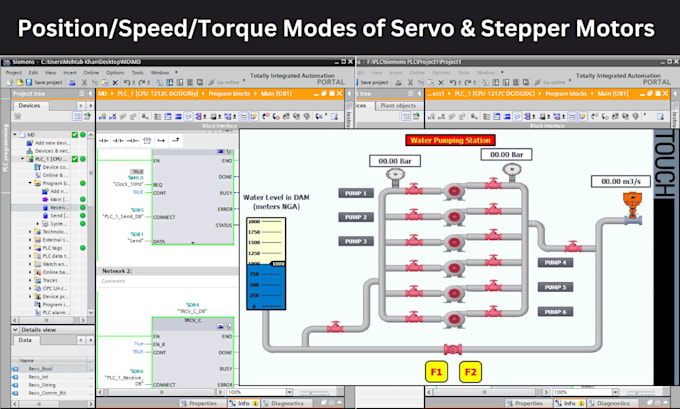Click green checkmark next to MD project
The width and height of the screenshot is (680, 409).
point(75,135)
